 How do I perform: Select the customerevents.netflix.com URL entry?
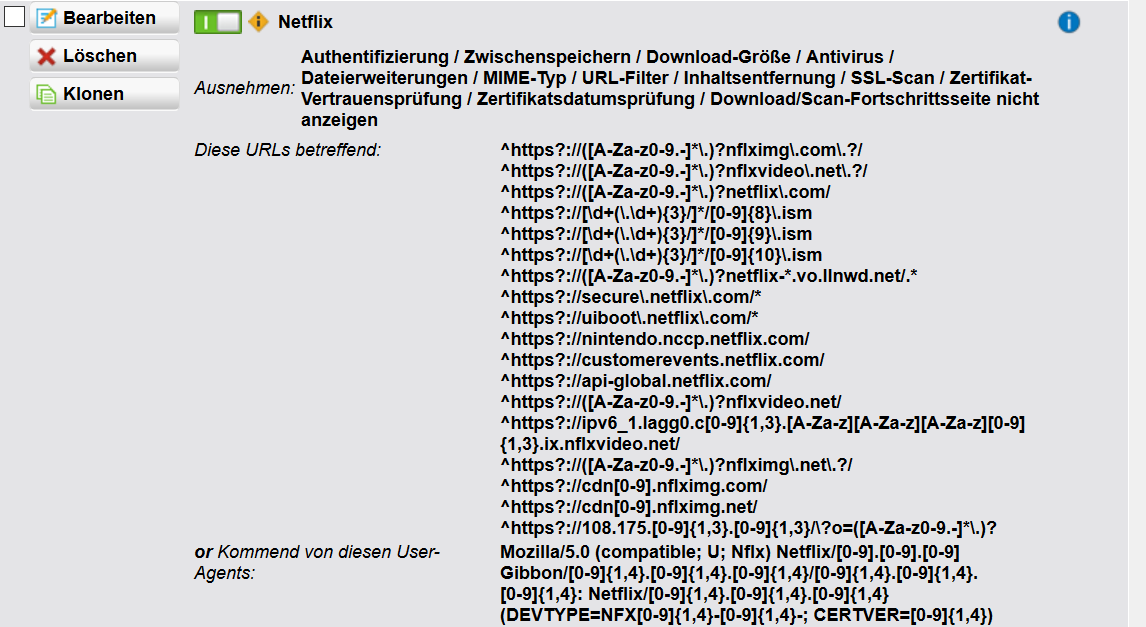coord(662,359)
